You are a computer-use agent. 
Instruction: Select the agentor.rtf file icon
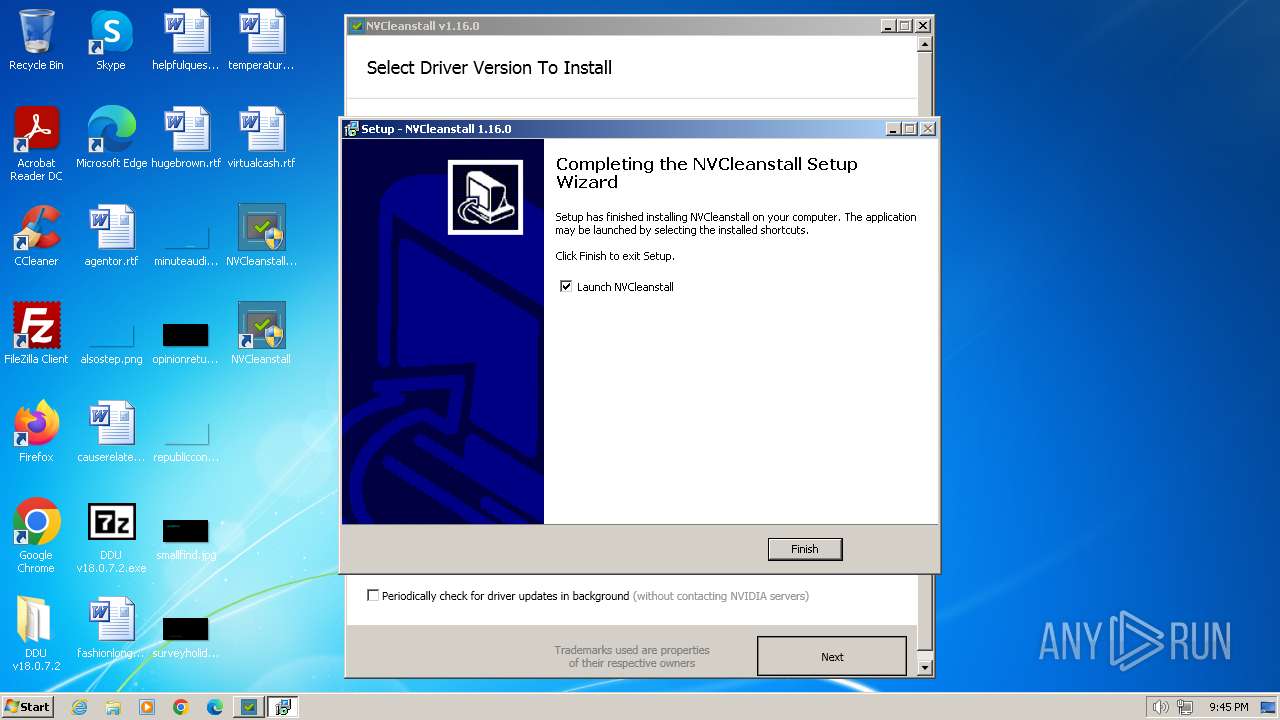111,236
